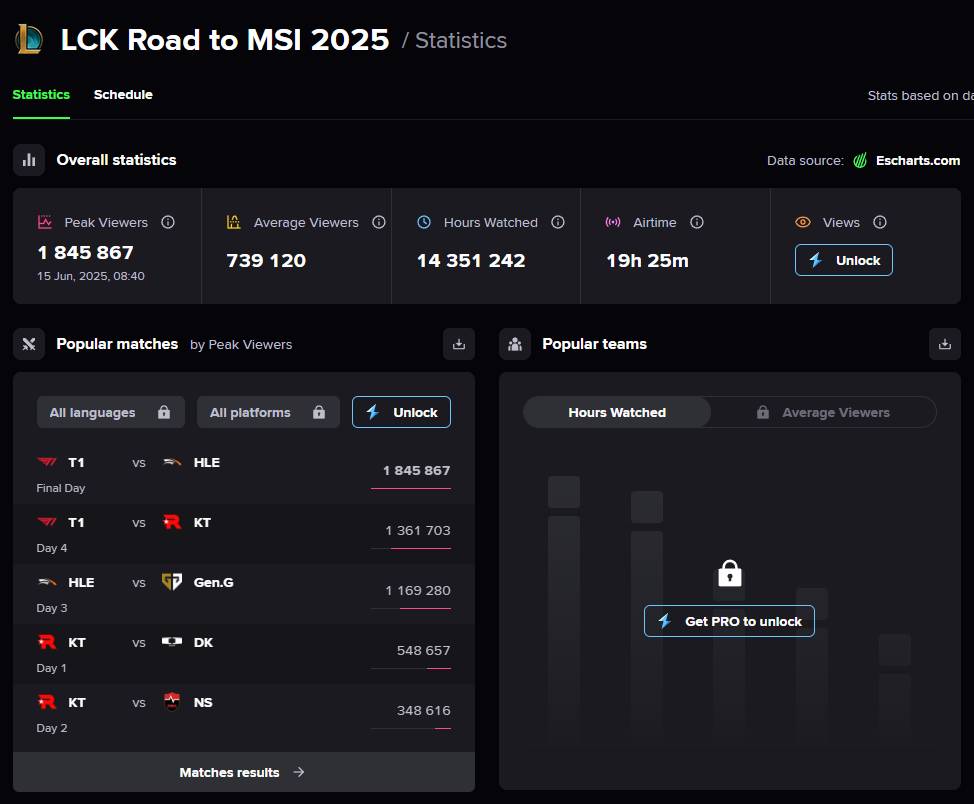This screenshot has height=804, width=974.
Task: Click the lock icon over teams chart
Action: point(730,573)
